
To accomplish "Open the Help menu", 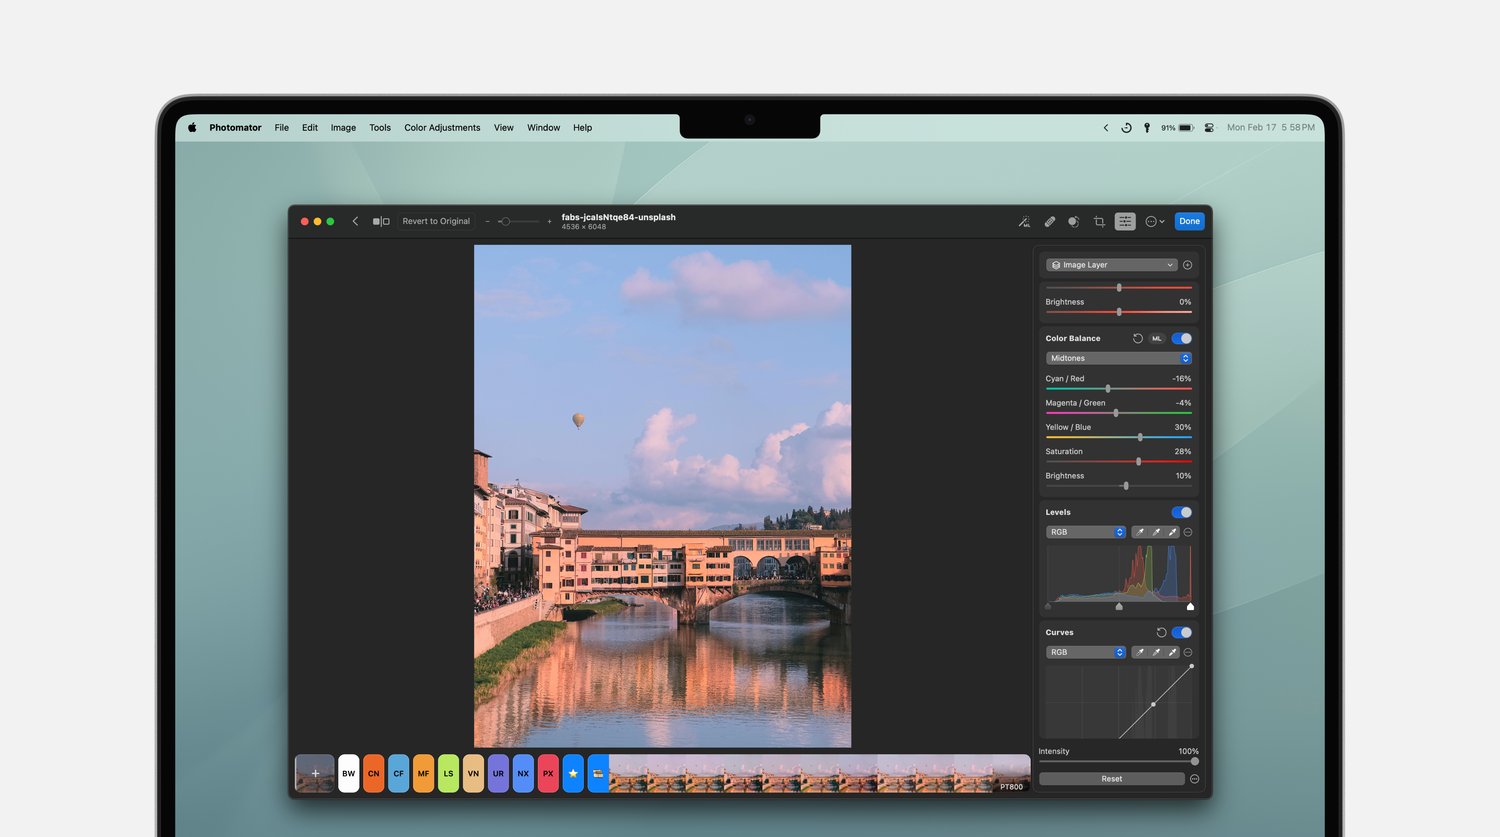I will [x=583, y=128].
